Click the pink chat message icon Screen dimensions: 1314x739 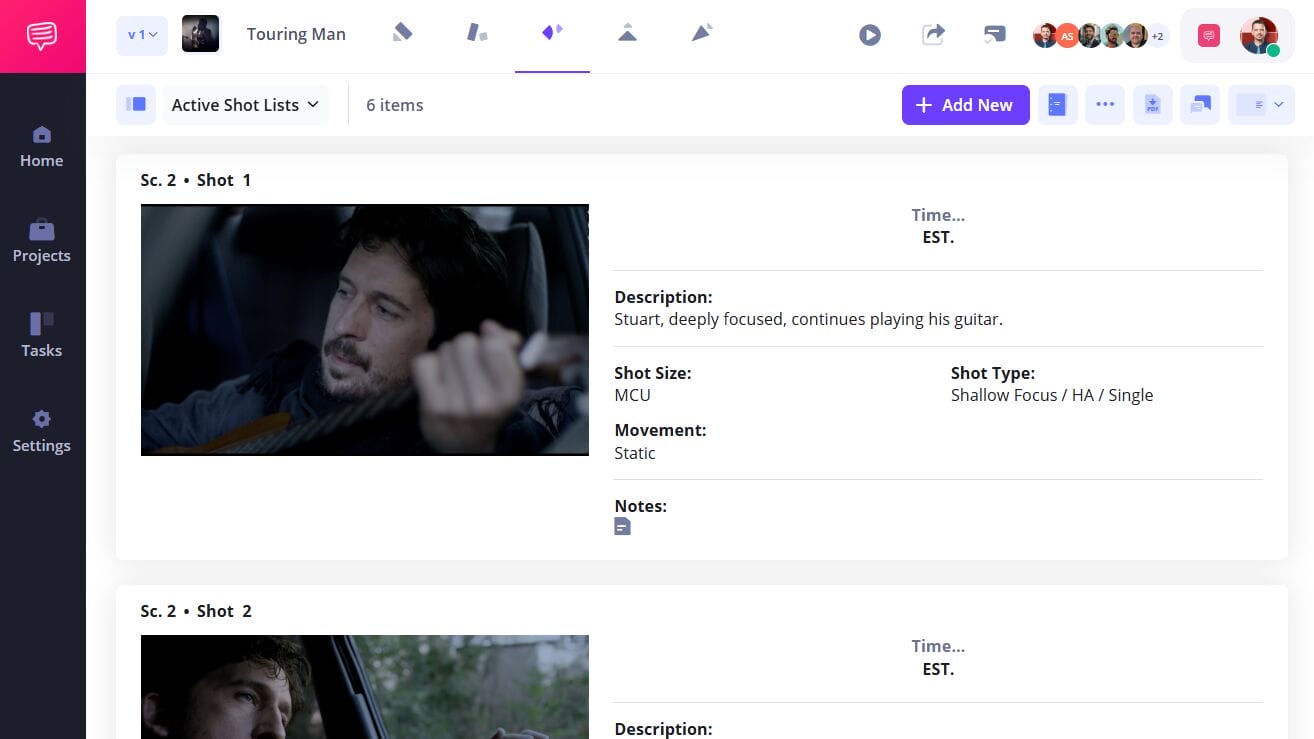pyautogui.click(x=1209, y=36)
